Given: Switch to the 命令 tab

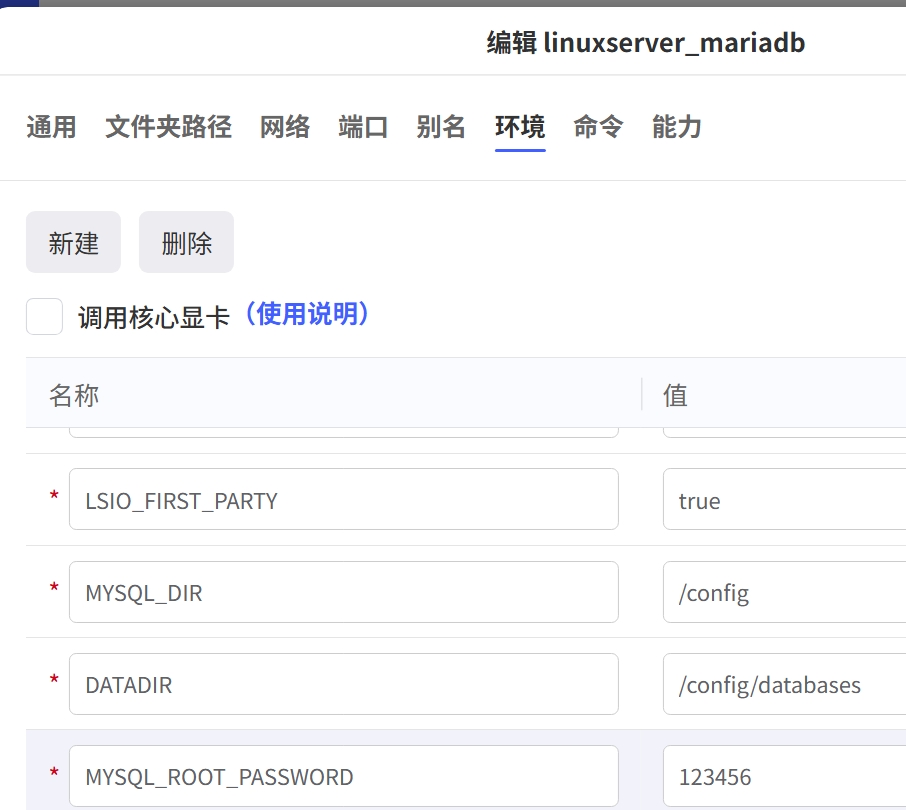Looking at the screenshot, I should click(598, 127).
